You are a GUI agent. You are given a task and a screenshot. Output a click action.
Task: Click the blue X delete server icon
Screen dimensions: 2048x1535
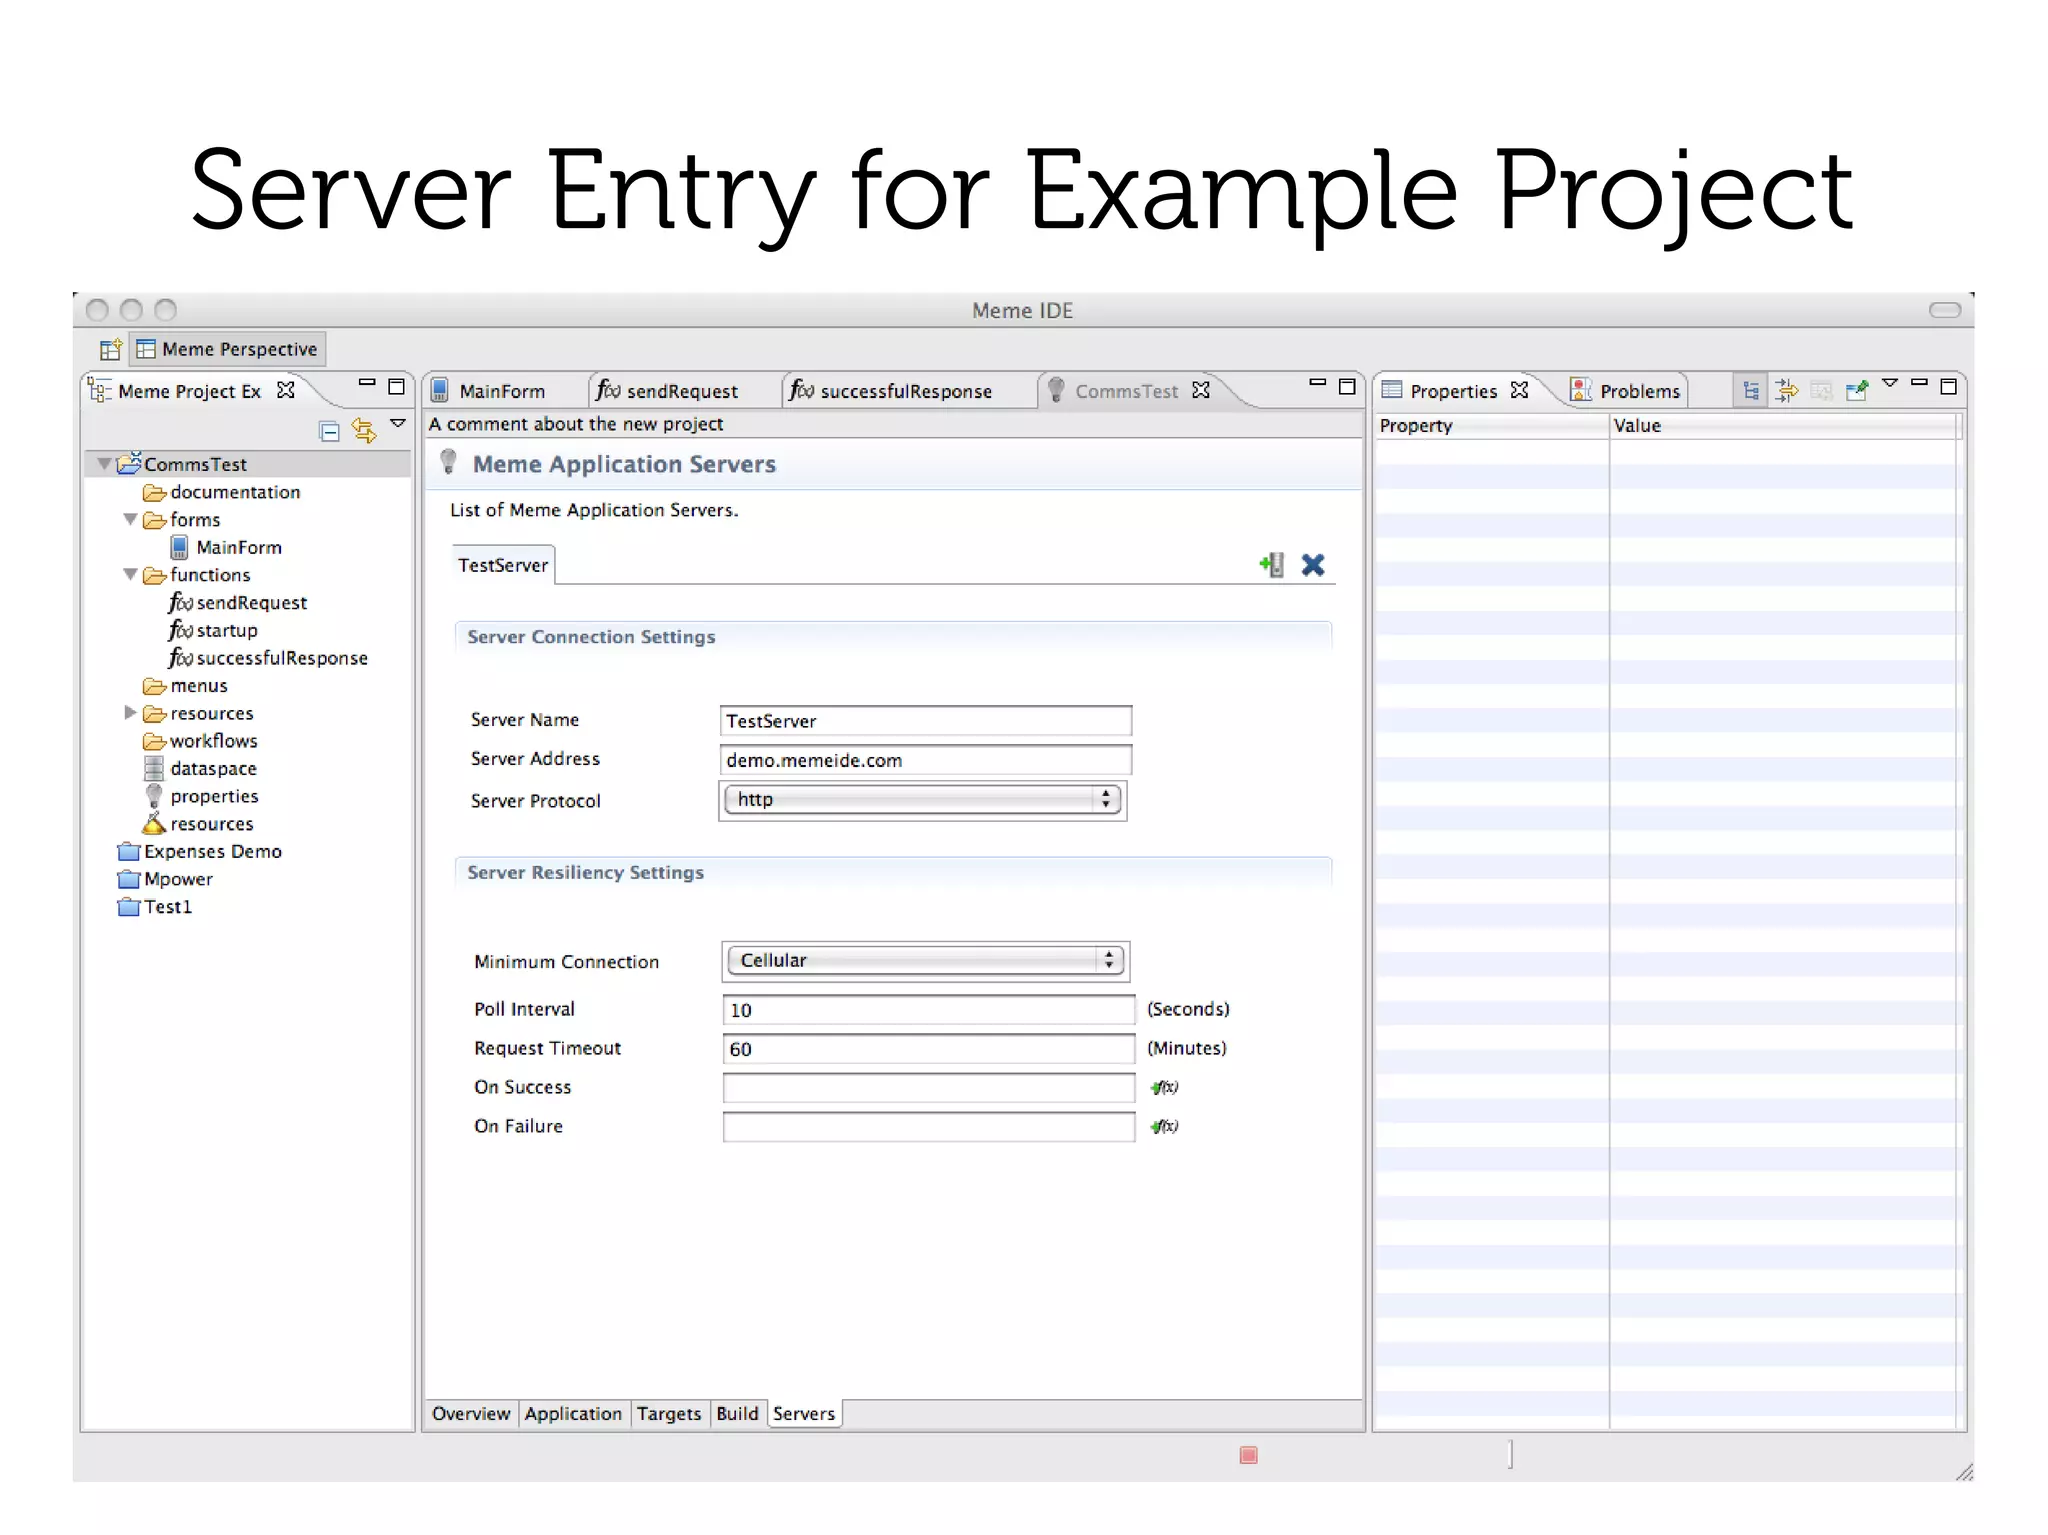pos(1313,565)
